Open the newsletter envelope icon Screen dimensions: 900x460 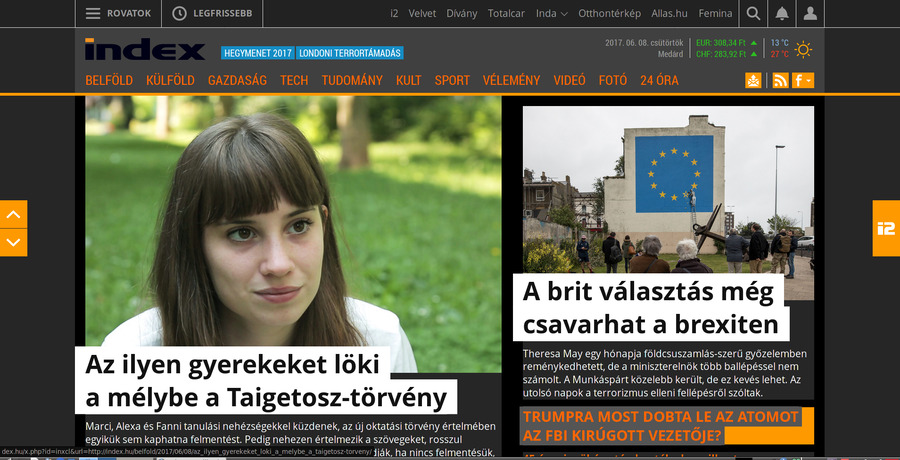pyautogui.click(x=753, y=80)
